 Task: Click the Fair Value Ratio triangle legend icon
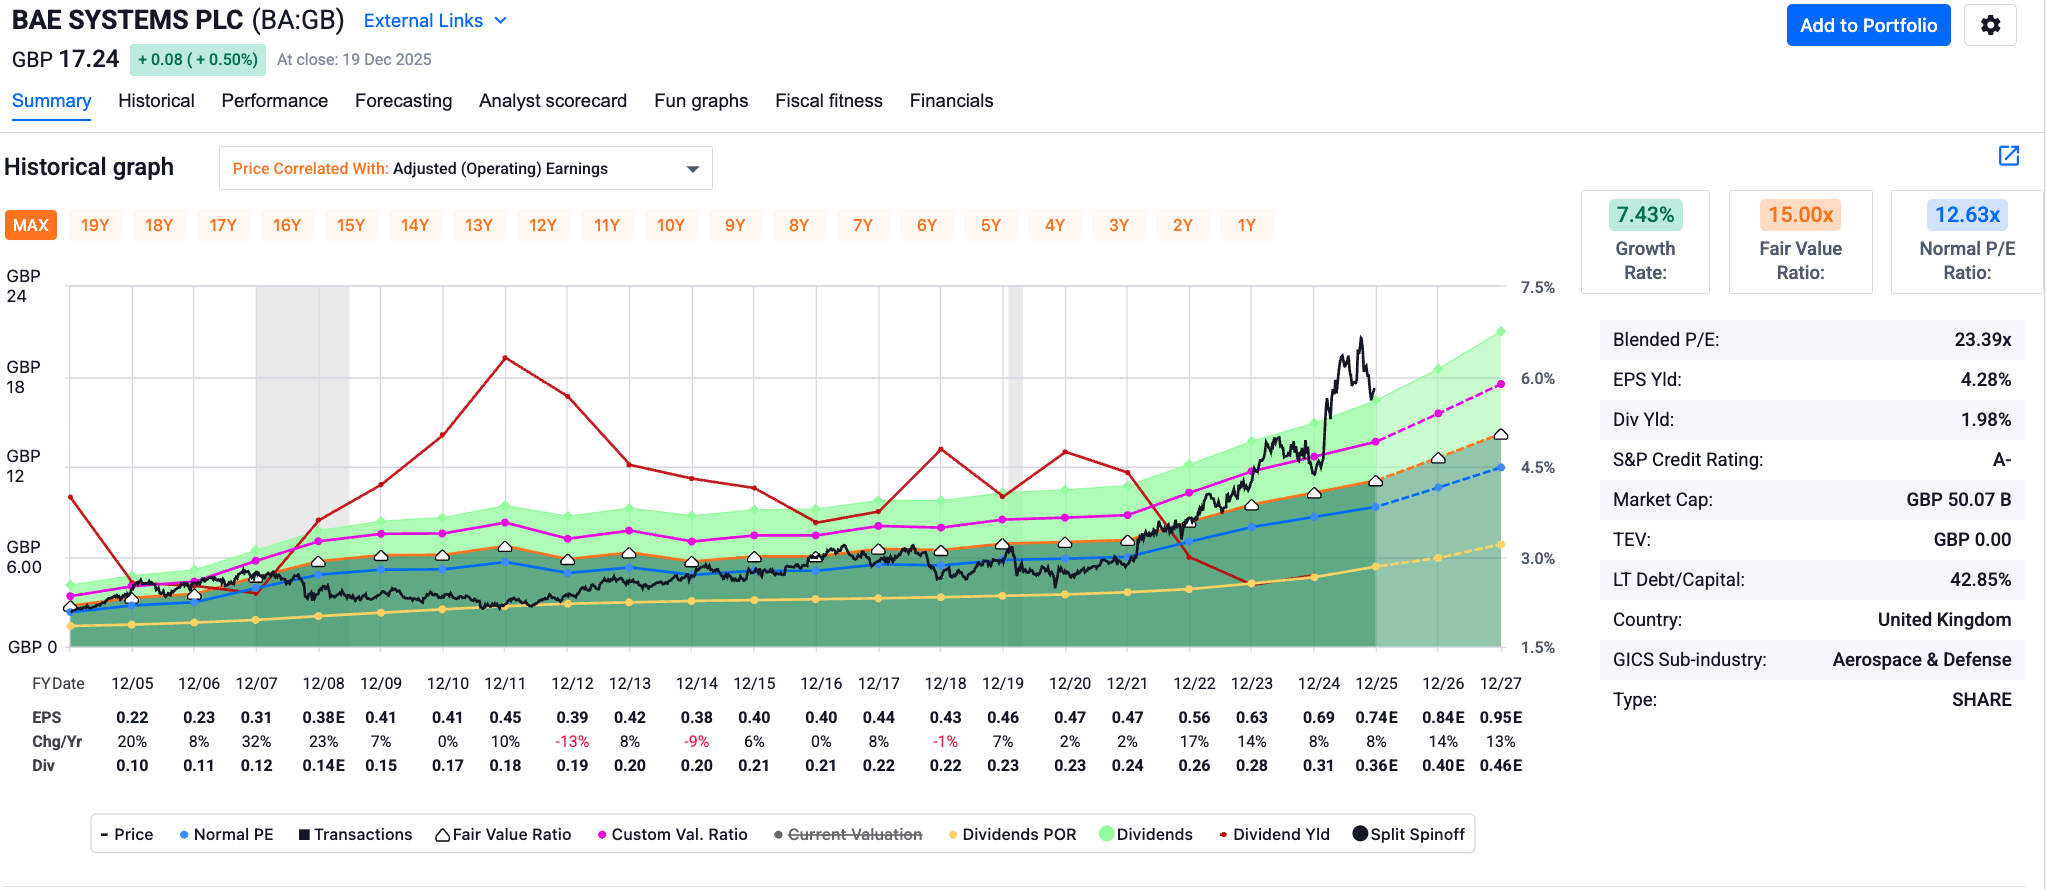point(442,835)
